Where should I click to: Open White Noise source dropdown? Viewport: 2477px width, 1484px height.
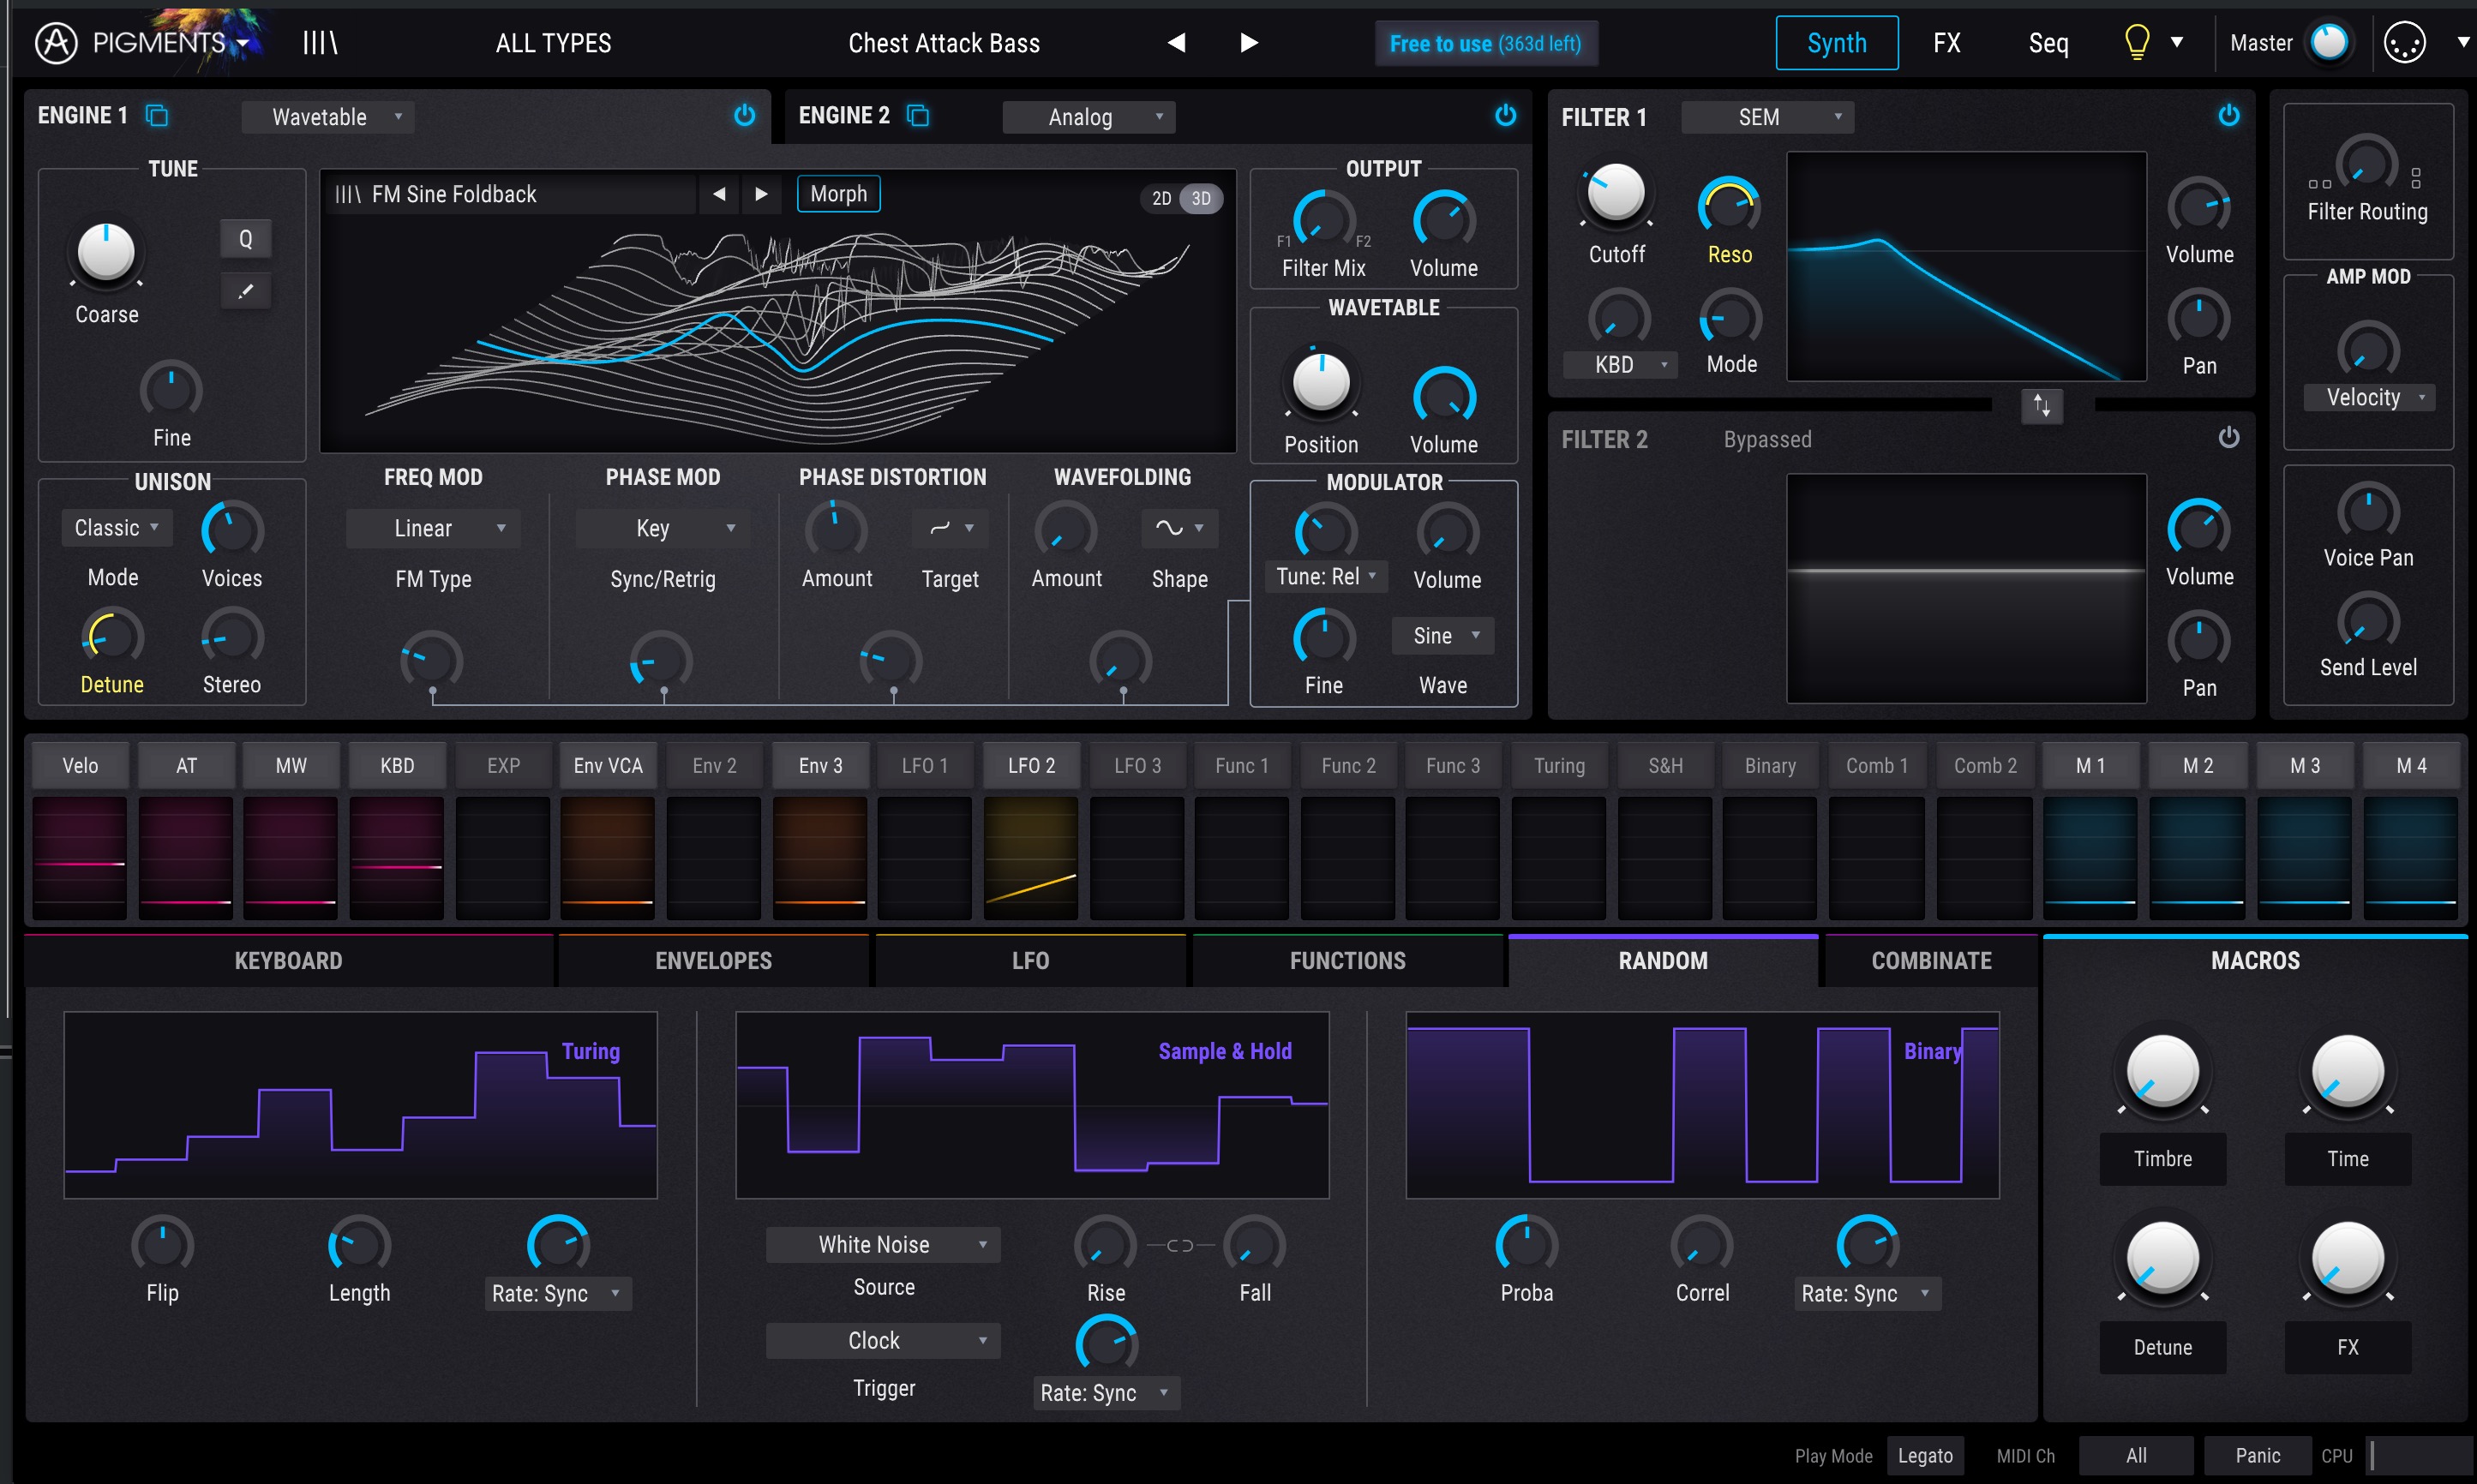(x=883, y=1245)
